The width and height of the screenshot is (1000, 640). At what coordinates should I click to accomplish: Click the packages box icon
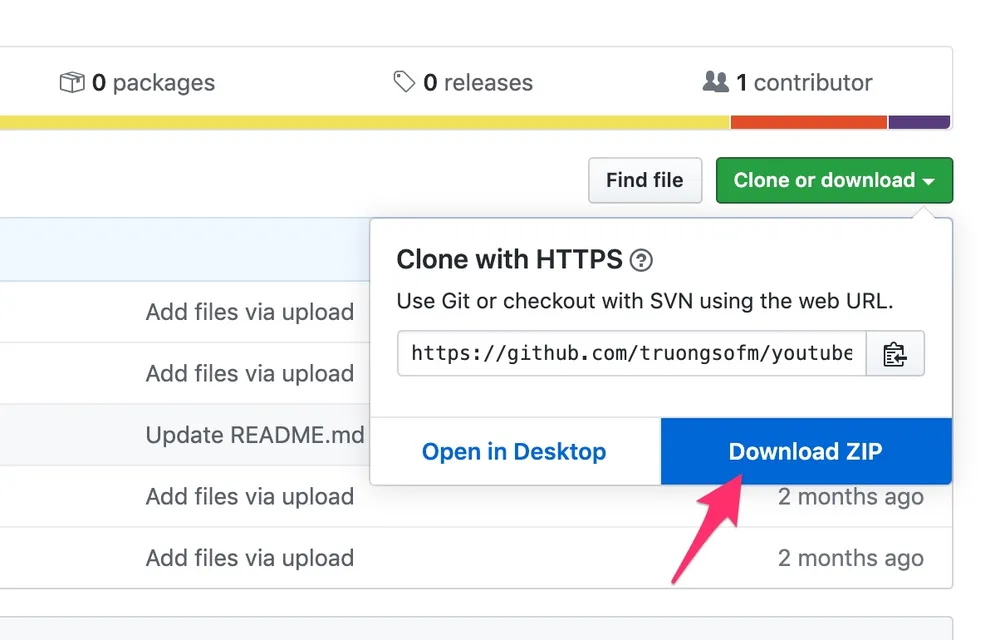pyautogui.click(x=72, y=82)
